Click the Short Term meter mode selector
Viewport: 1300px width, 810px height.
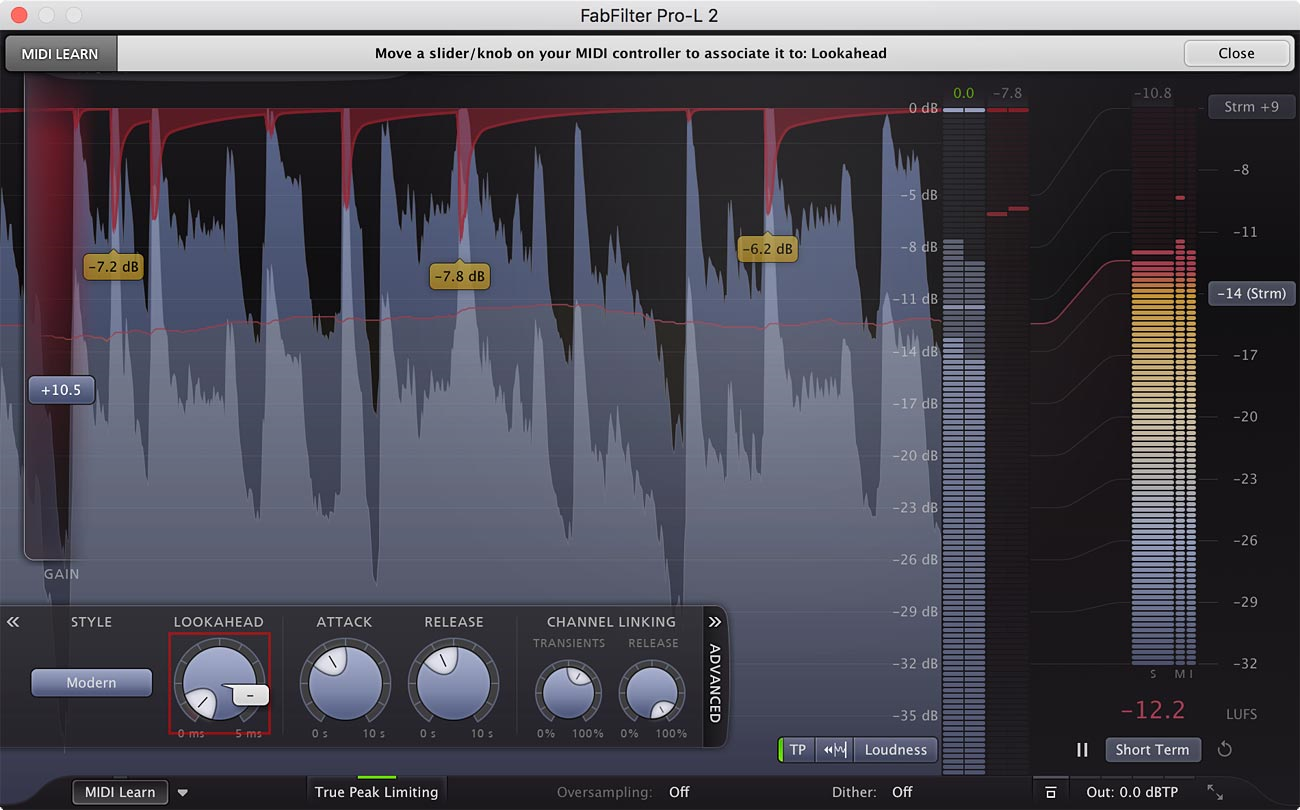[x=1153, y=749]
